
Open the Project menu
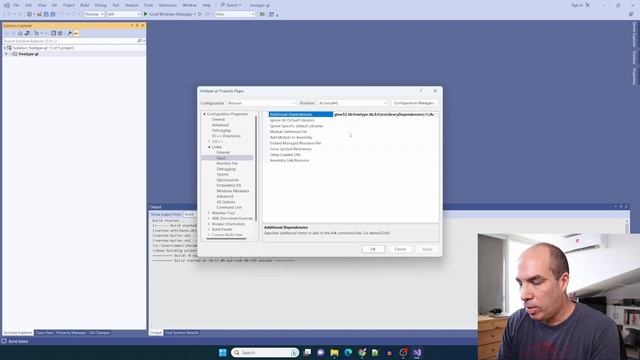[69, 5]
